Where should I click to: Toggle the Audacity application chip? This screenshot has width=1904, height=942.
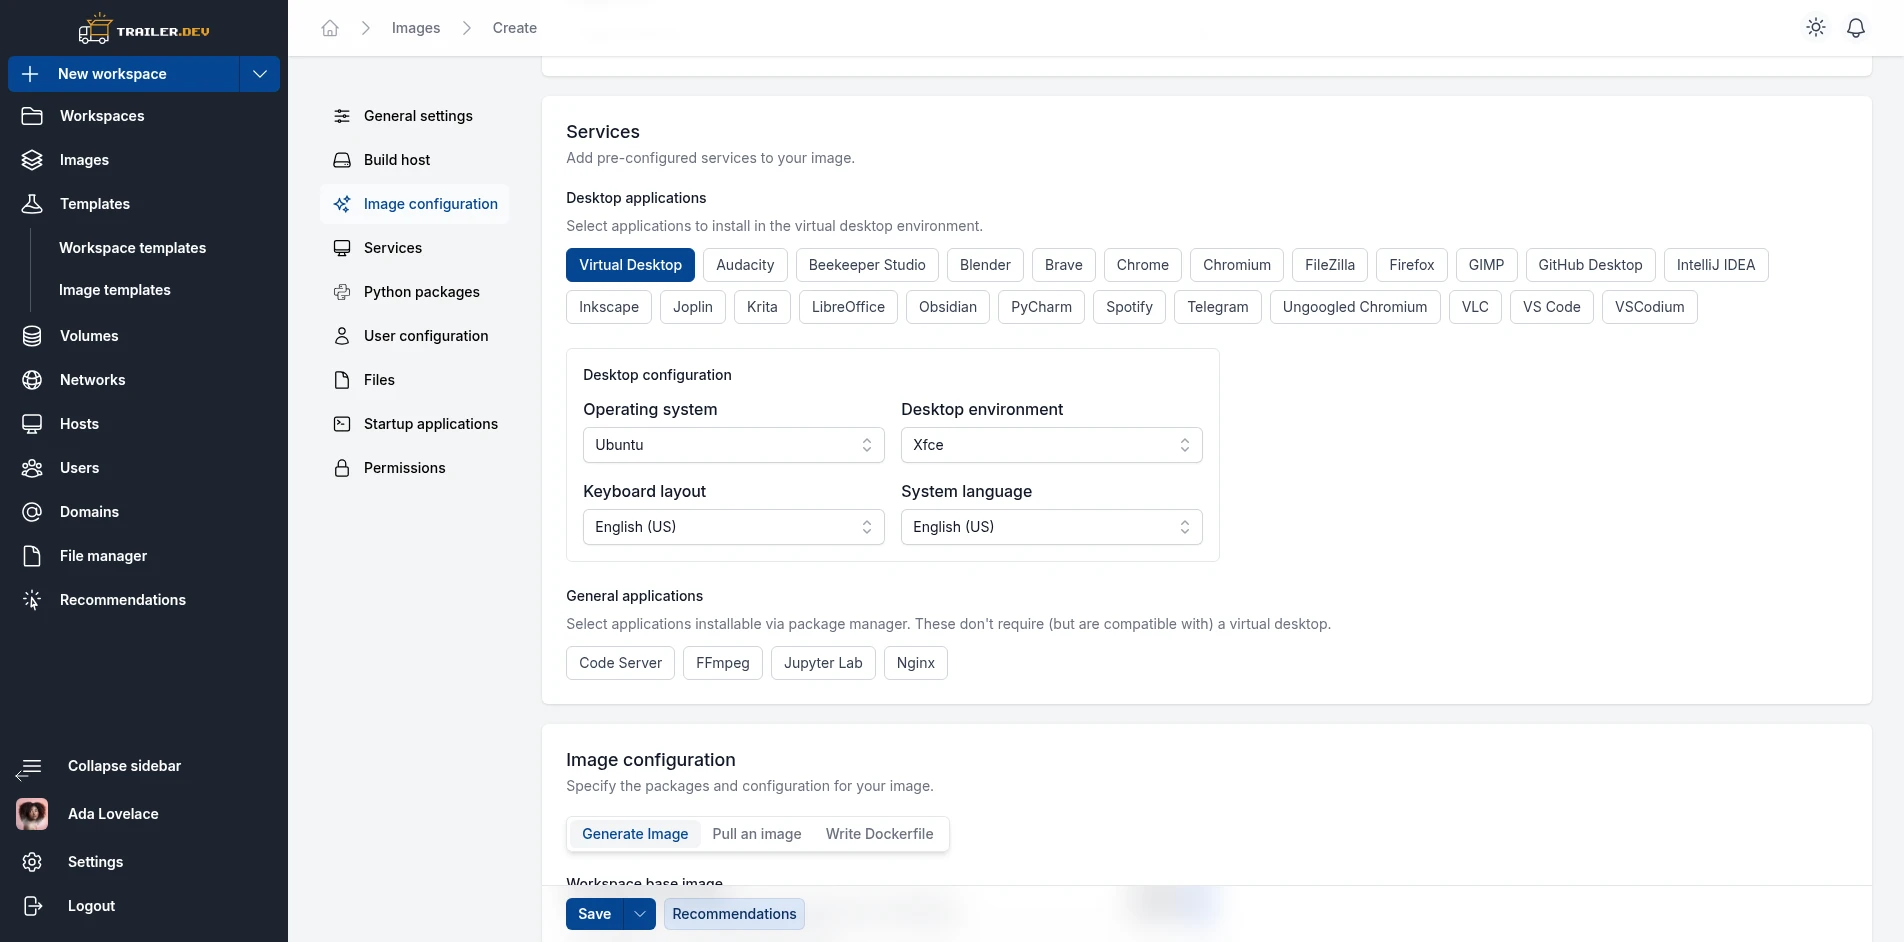click(x=745, y=265)
